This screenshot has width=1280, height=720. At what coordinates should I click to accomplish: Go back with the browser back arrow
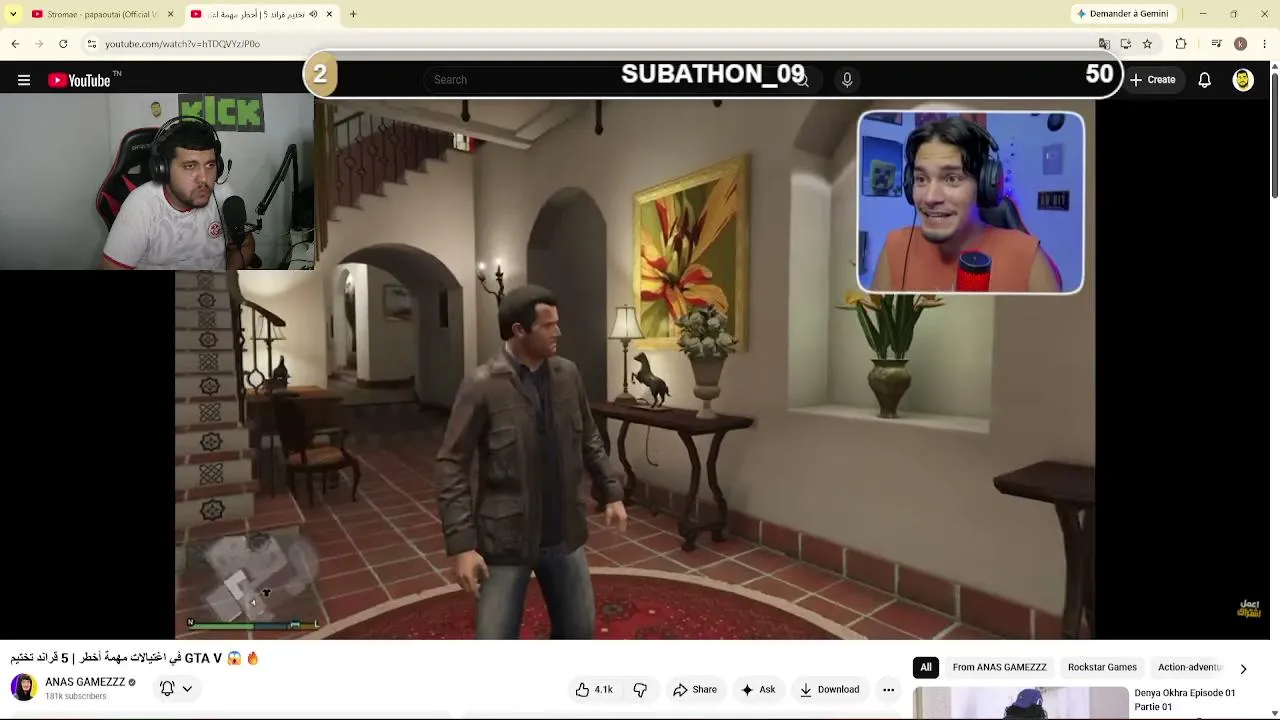coord(15,44)
